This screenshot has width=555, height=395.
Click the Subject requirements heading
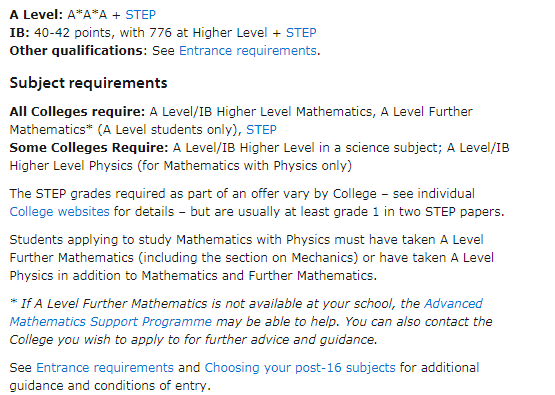point(88,83)
